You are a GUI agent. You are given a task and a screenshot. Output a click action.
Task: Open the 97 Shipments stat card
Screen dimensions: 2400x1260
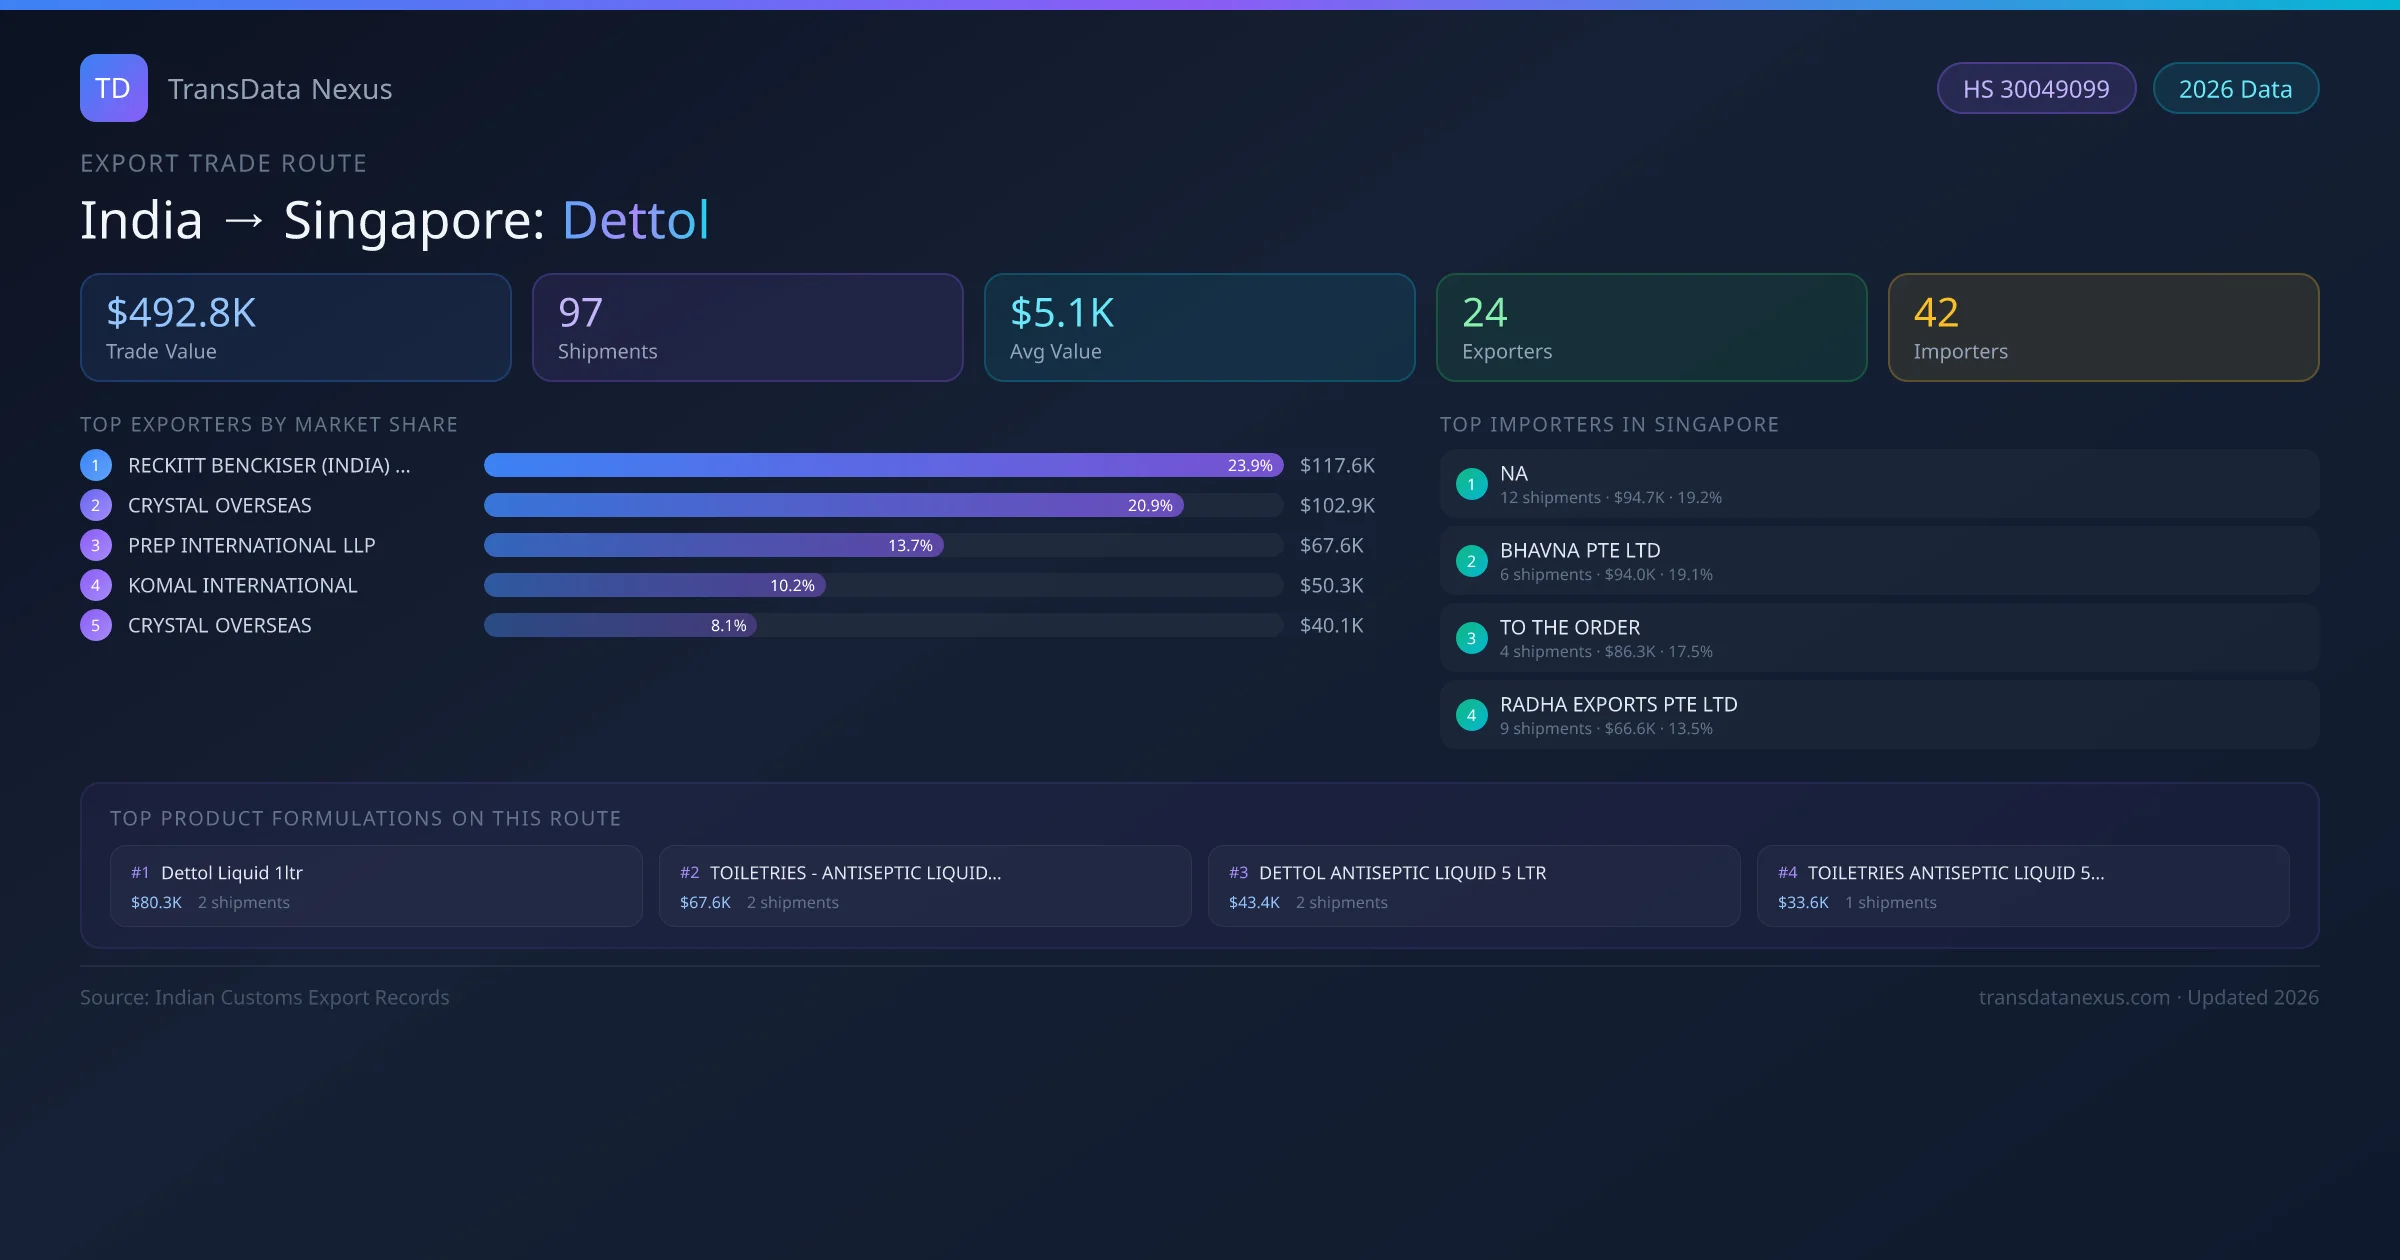(747, 328)
